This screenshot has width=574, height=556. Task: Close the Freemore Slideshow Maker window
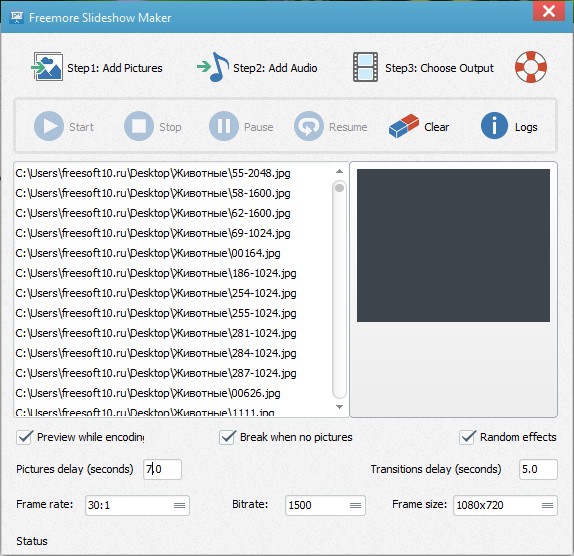549,11
